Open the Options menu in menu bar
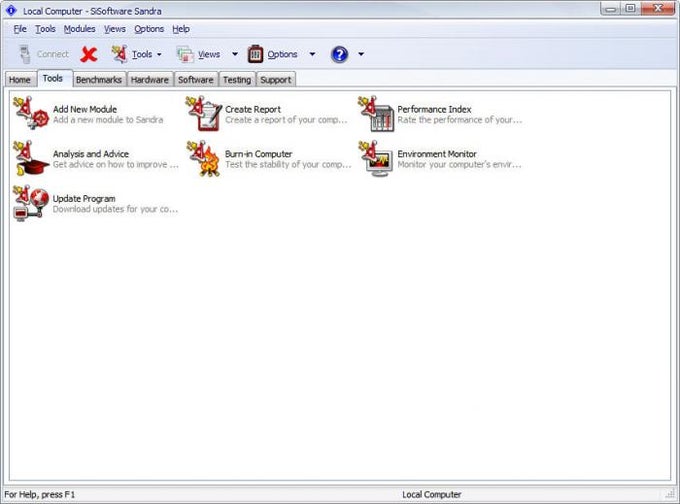Viewport: 680px width, 504px height. 149,29
